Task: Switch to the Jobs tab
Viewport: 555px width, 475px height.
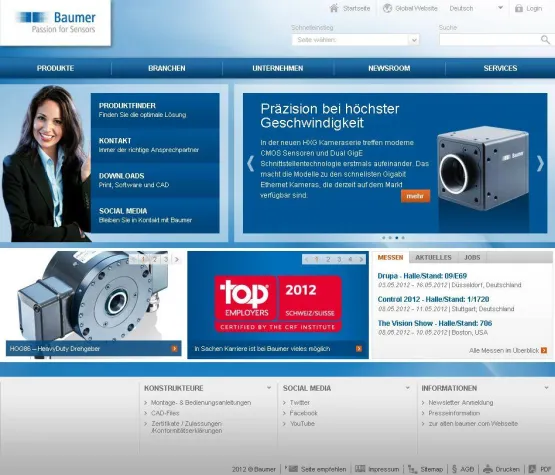Action: click(x=472, y=257)
